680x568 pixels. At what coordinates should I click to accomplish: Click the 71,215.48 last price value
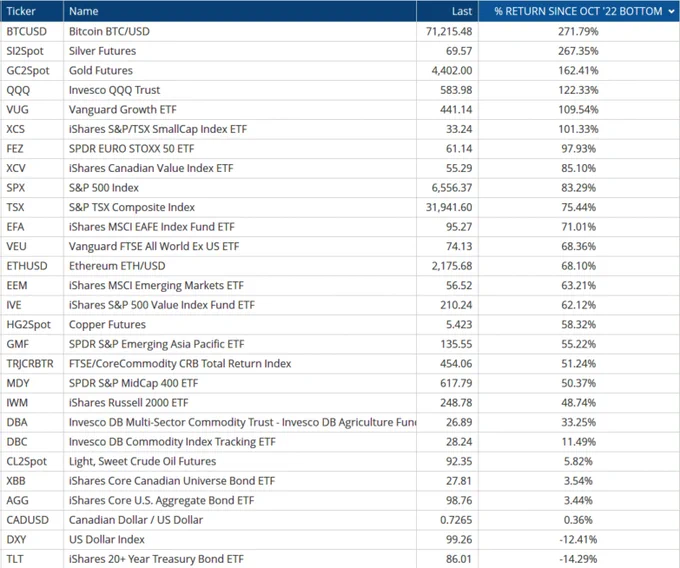(x=449, y=32)
